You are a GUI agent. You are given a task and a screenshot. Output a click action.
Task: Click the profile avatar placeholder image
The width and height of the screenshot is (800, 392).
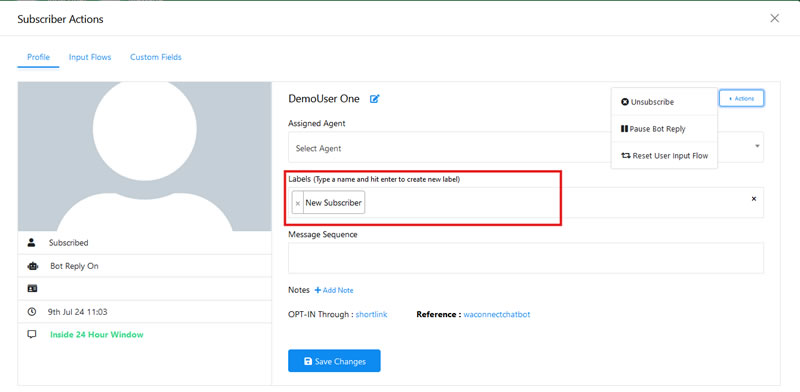[x=144, y=156]
